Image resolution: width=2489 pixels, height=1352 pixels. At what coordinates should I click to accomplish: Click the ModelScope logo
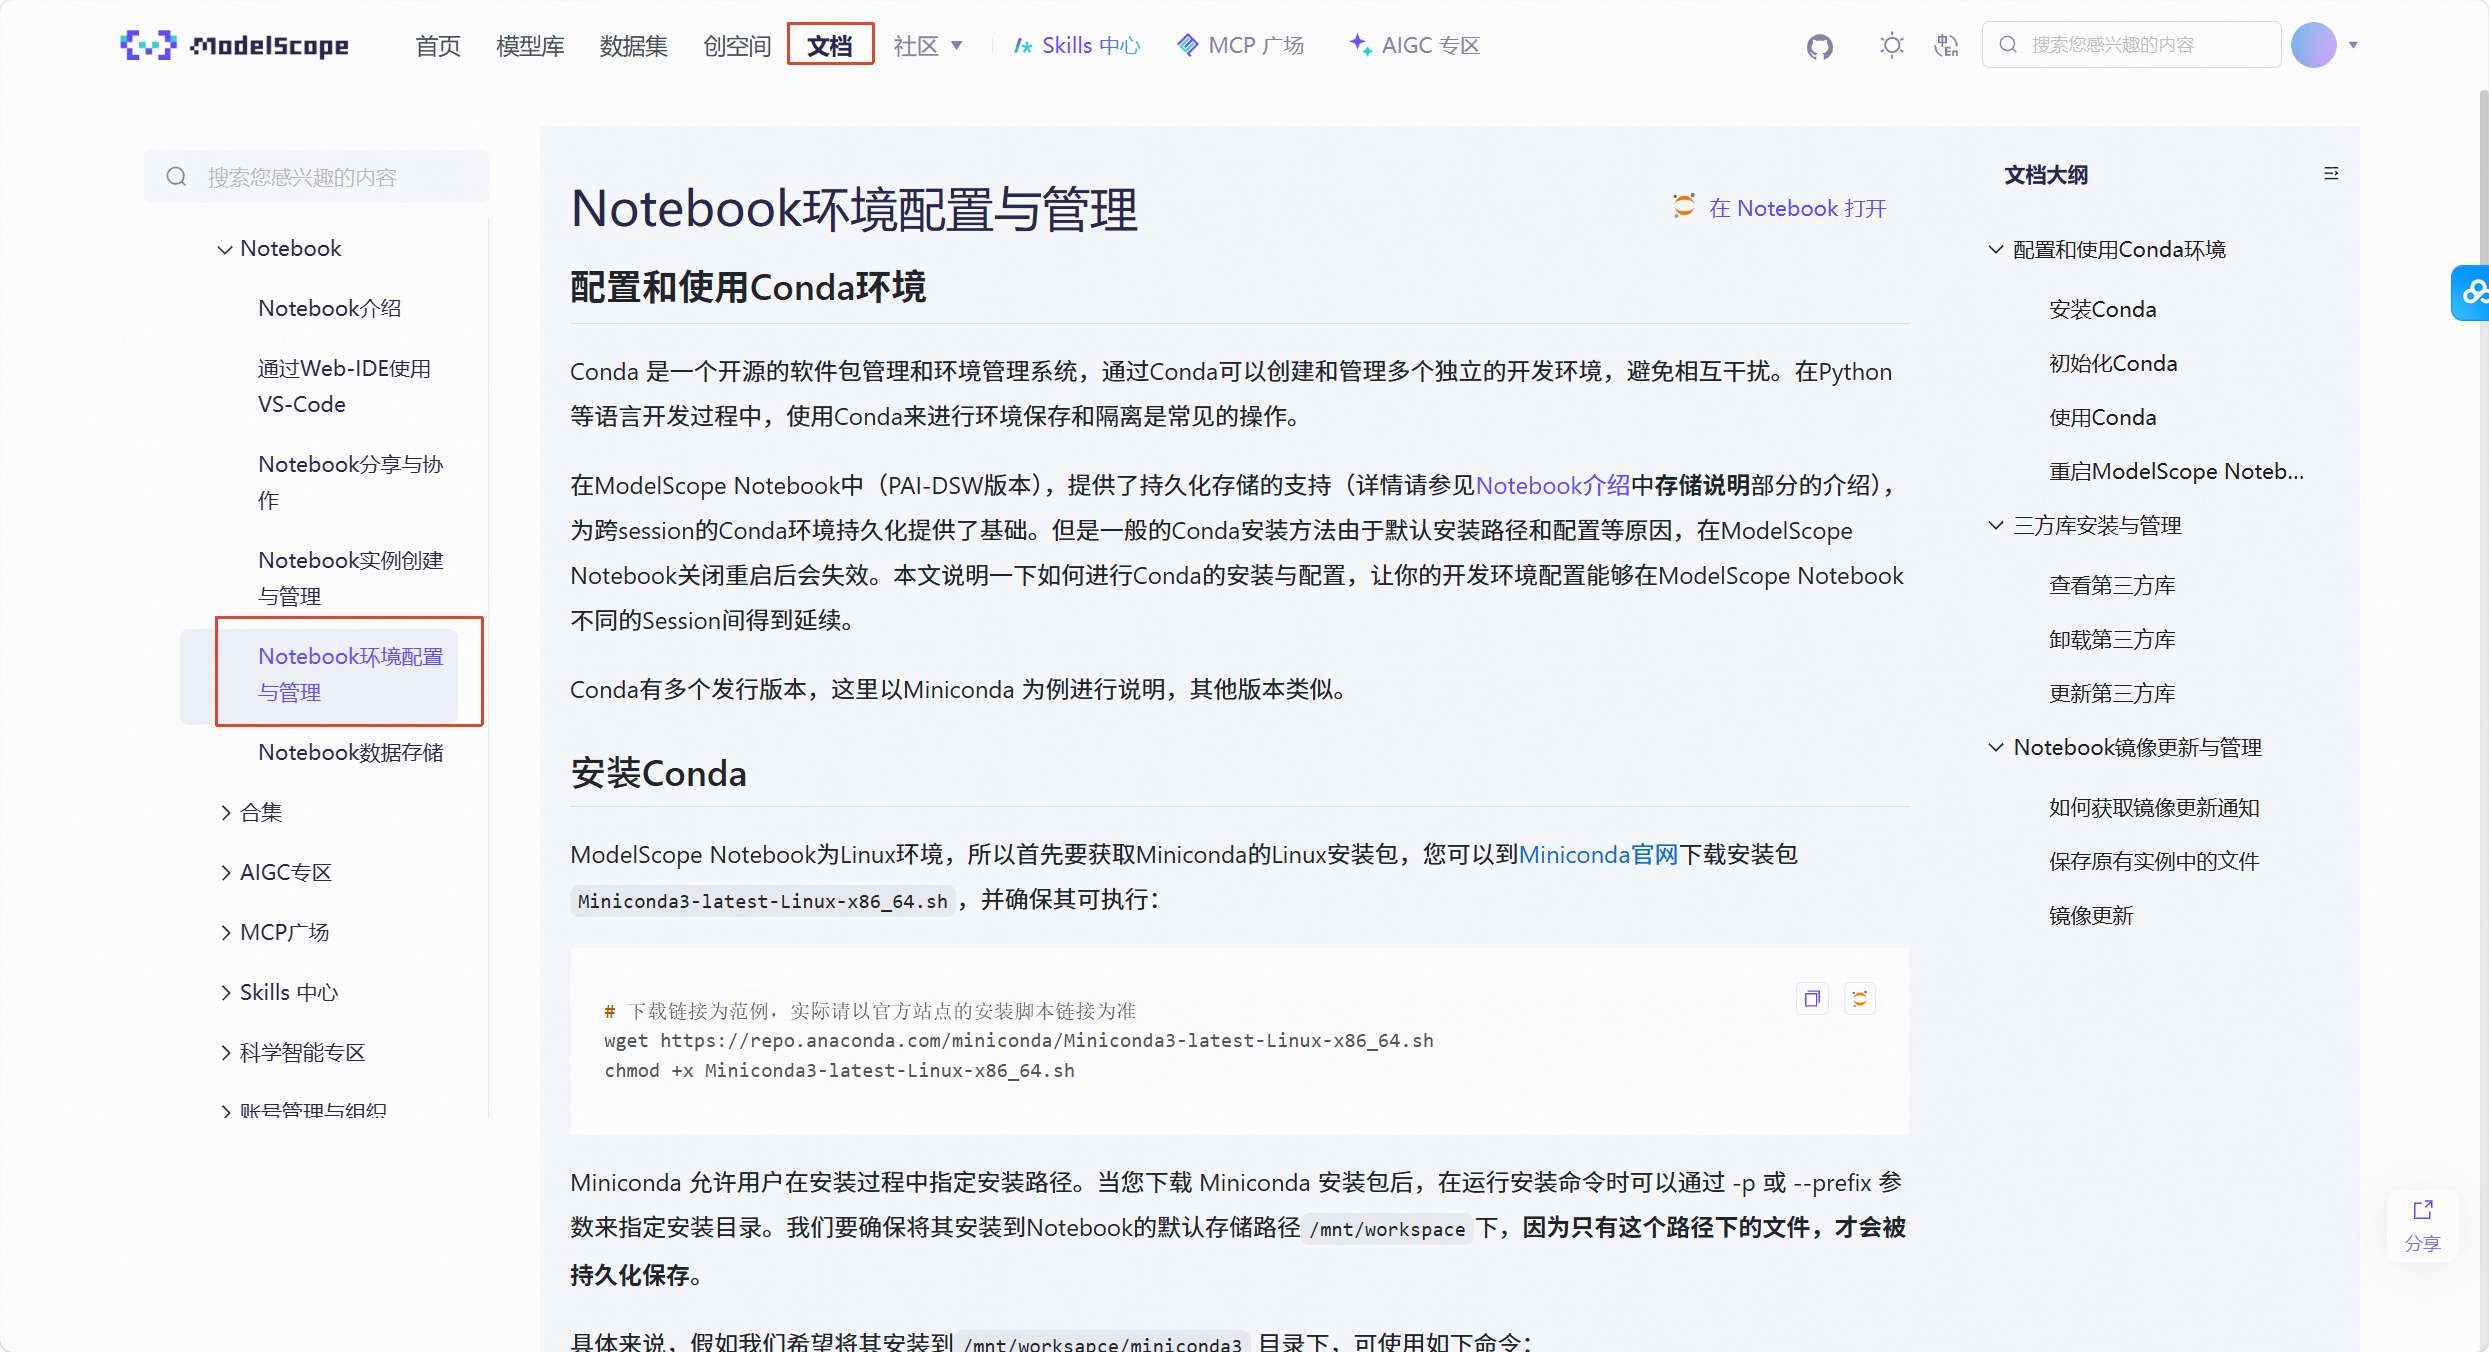[x=234, y=45]
